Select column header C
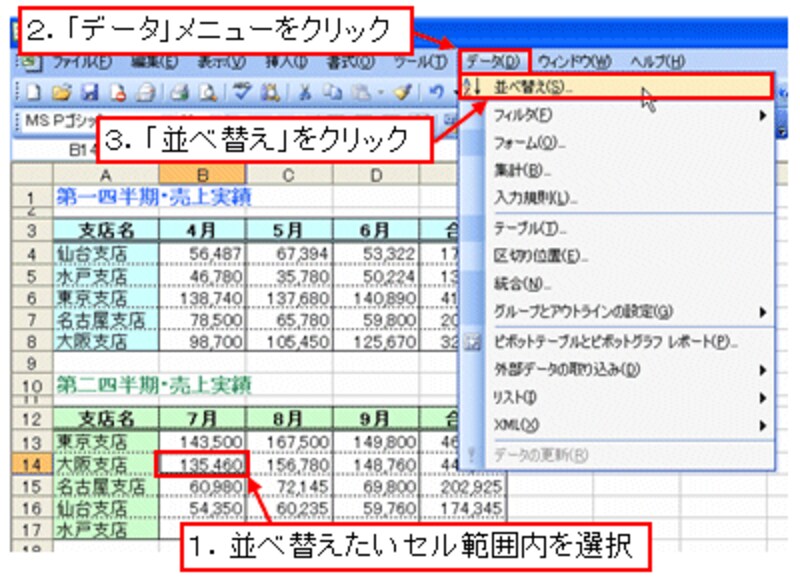Image resolution: width=800 pixels, height=580 pixels. [289, 175]
